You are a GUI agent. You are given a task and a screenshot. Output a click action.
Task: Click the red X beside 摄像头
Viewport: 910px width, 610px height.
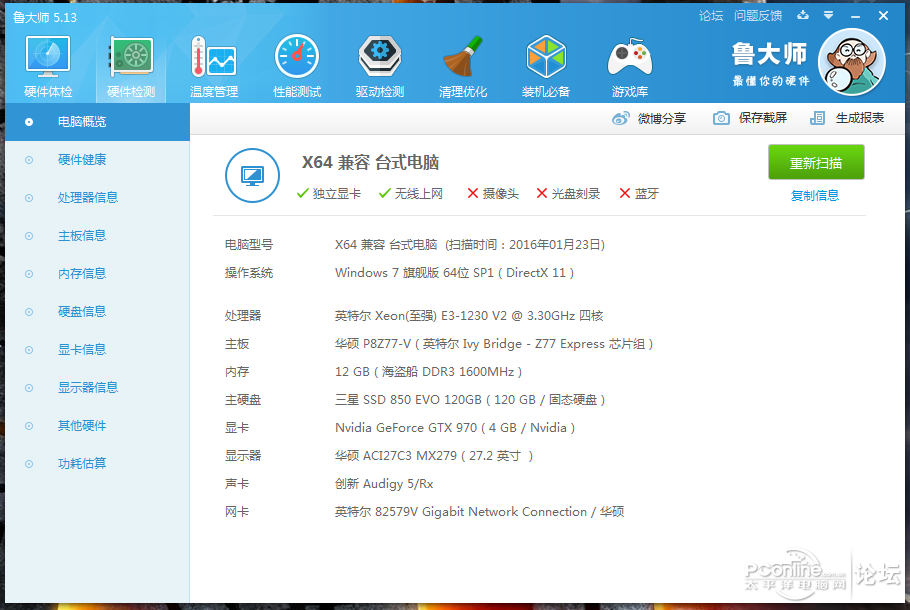point(473,193)
